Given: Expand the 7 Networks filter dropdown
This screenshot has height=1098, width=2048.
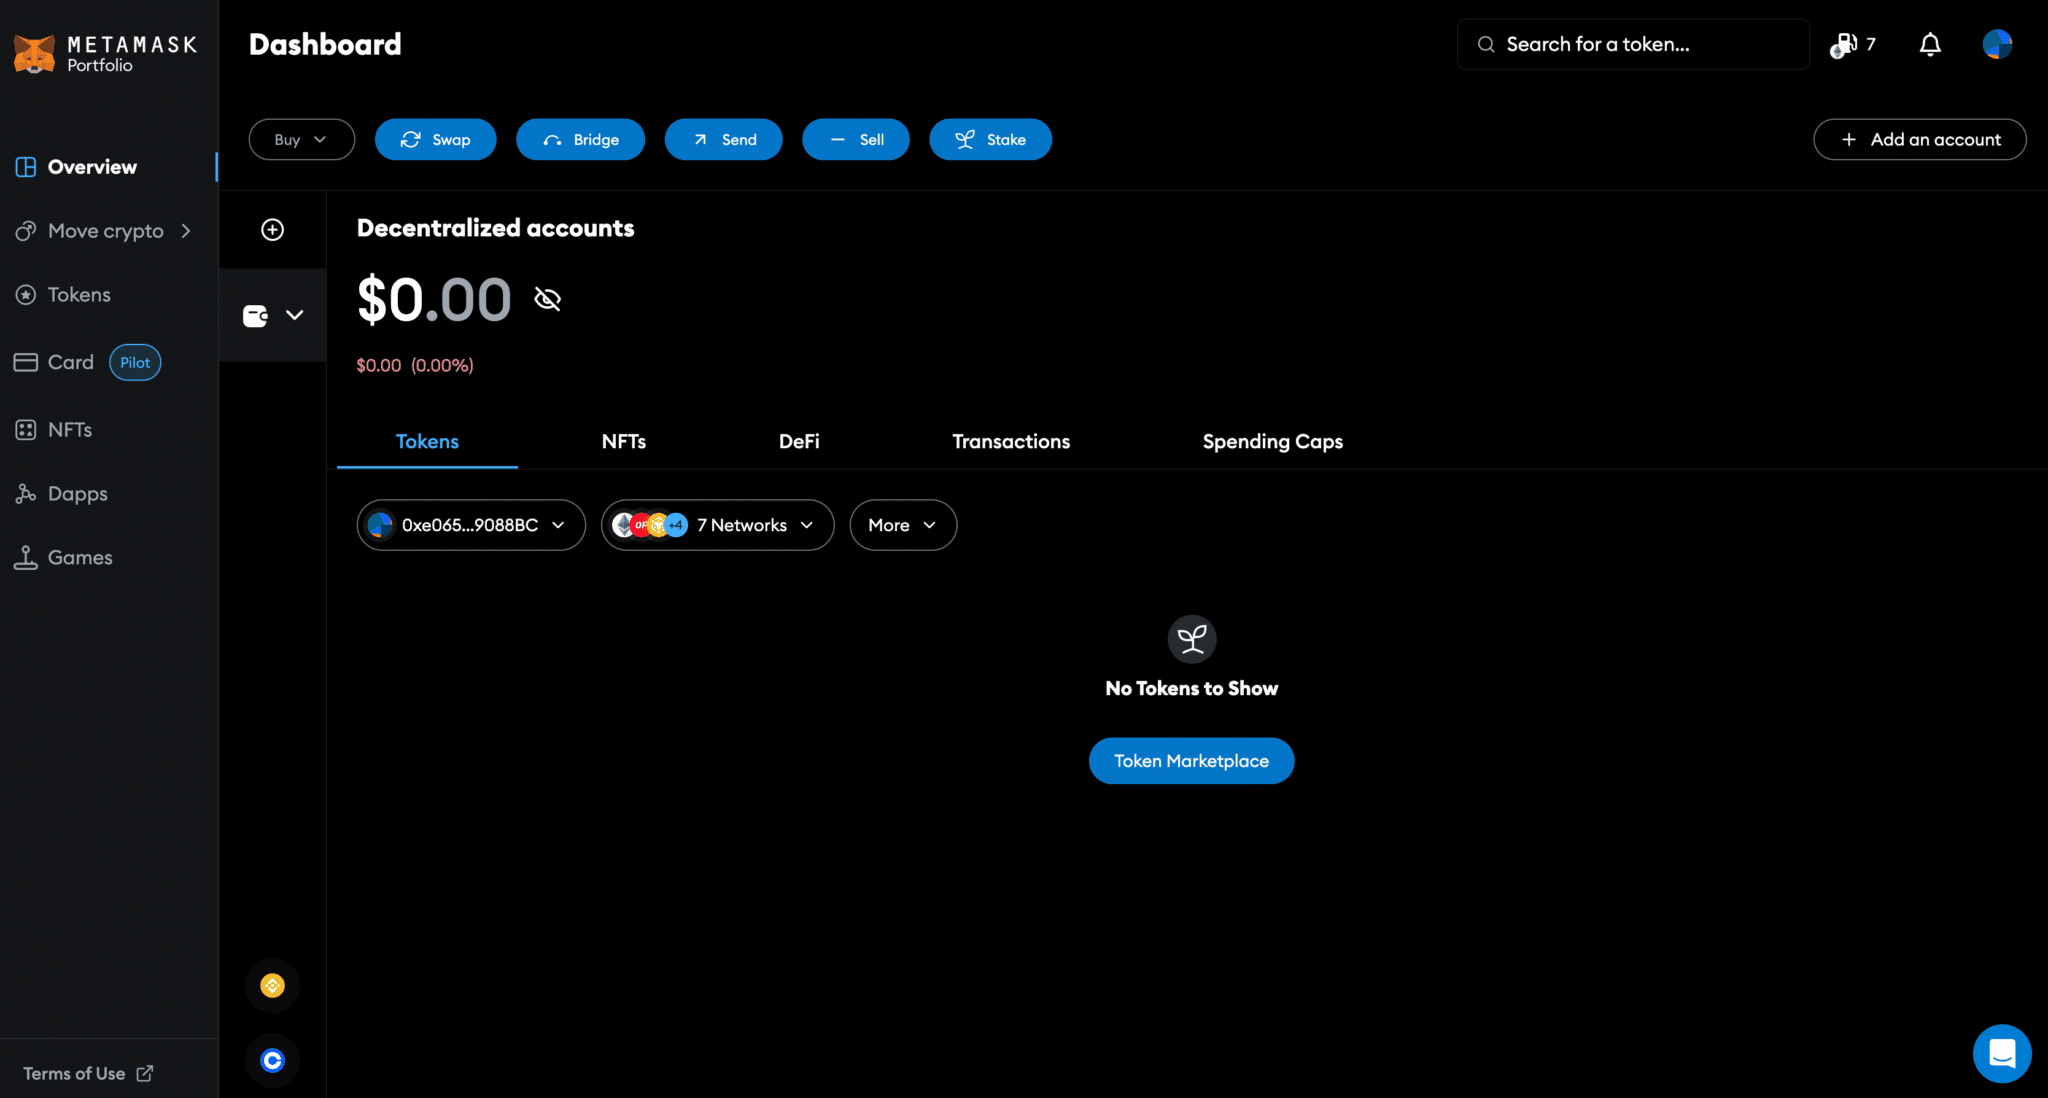Looking at the screenshot, I should pyautogui.click(x=716, y=524).
